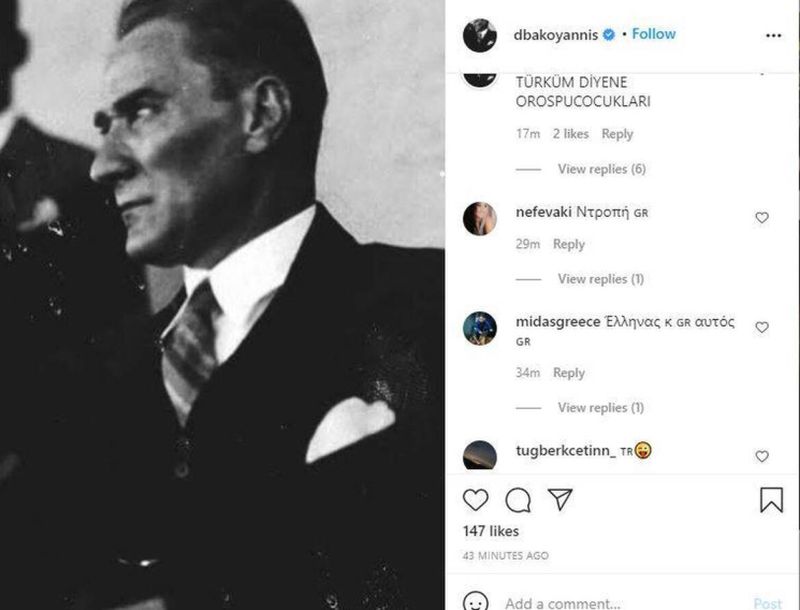The width and height of the screenshot is (800, 610).
Task: Expand replies under midasgreece's comment
Action: tap(600, 408)
